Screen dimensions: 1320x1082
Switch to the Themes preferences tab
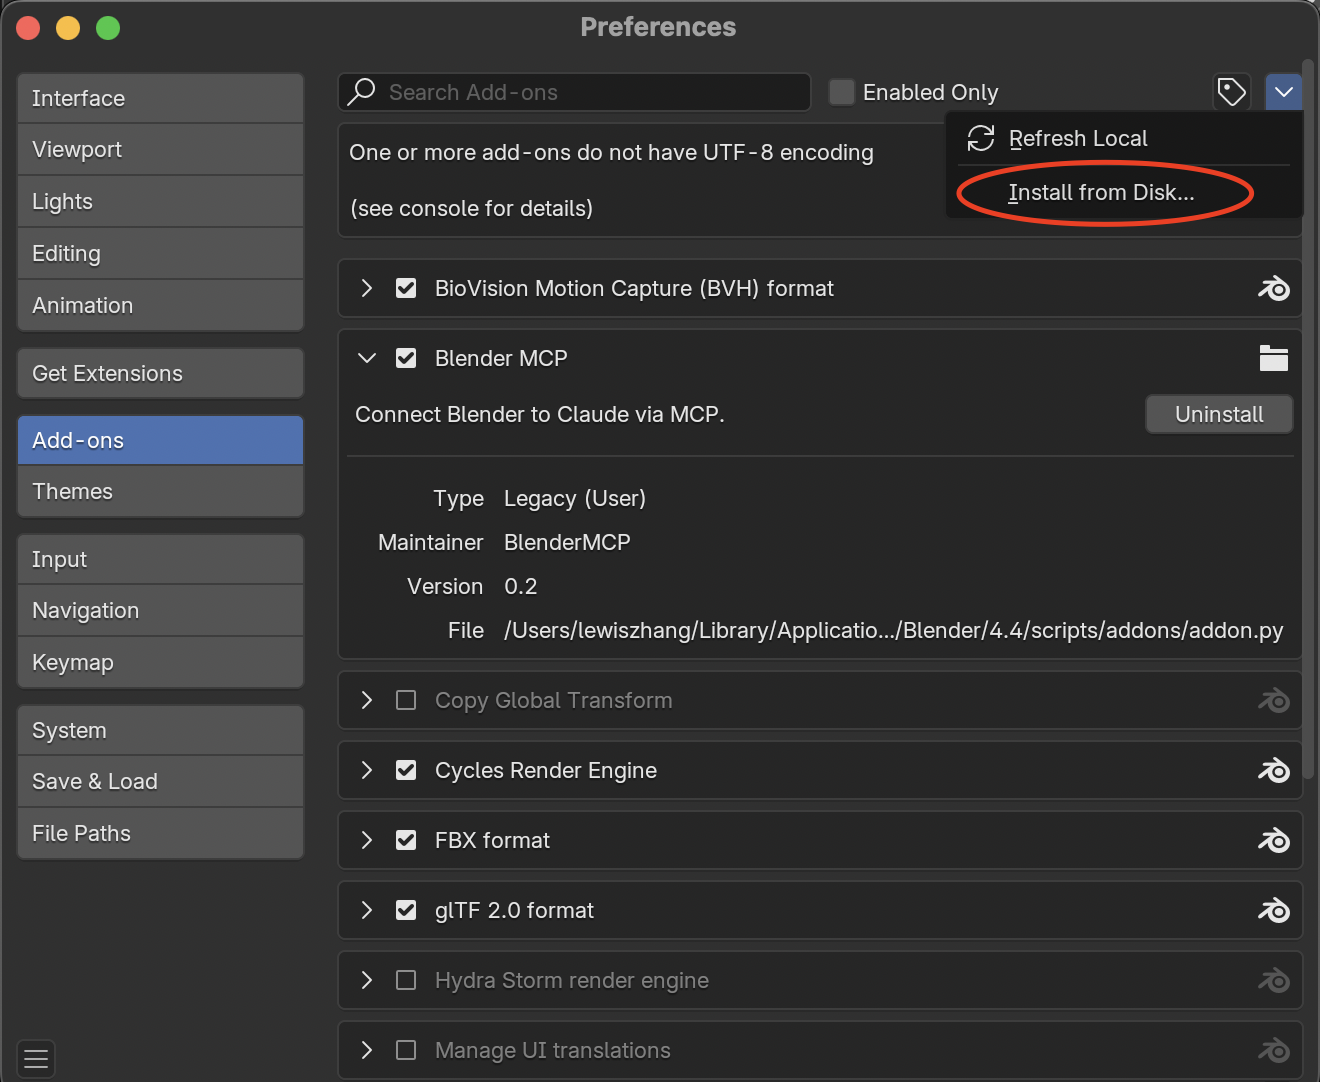click(160, 491)
